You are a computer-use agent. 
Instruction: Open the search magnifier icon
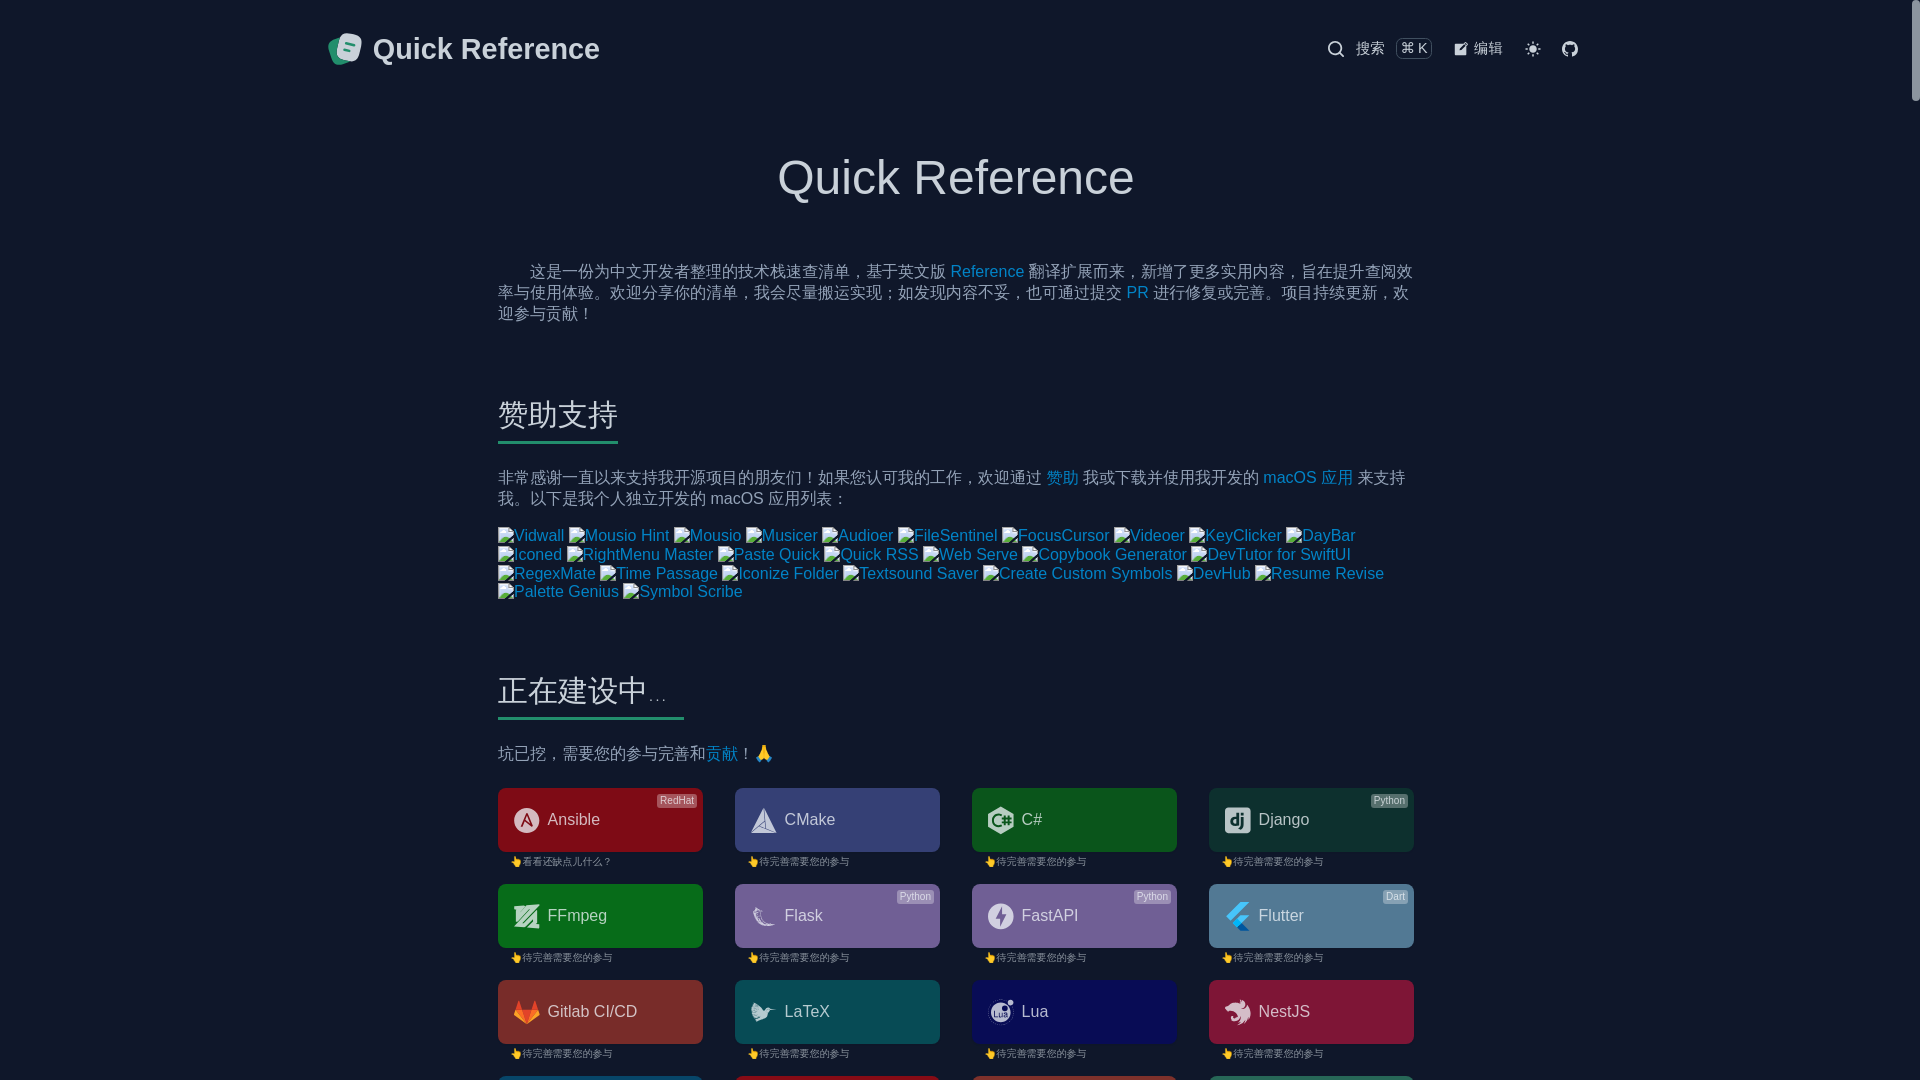click(x=1336, y=49)
